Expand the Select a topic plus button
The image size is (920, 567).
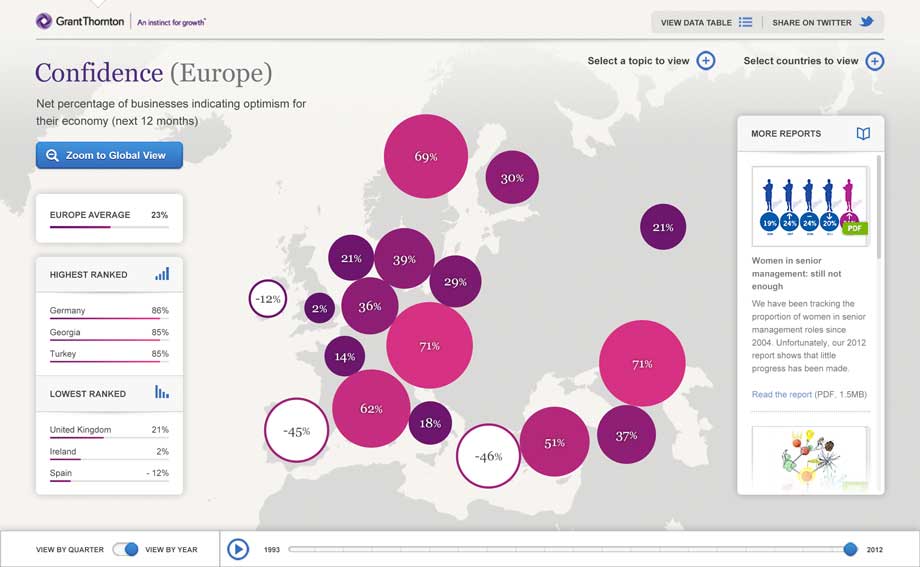[706, 61]
